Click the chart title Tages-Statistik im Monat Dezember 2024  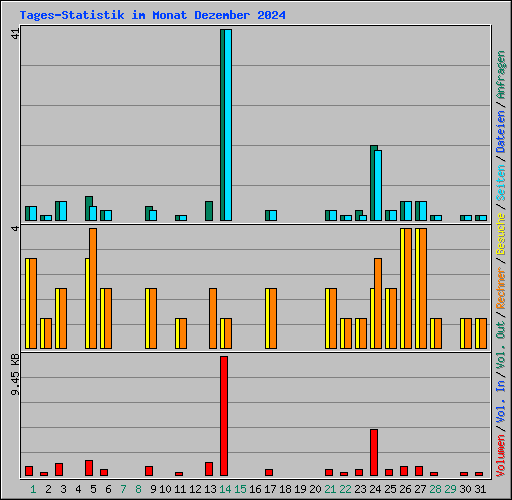(x=152, y=15)
